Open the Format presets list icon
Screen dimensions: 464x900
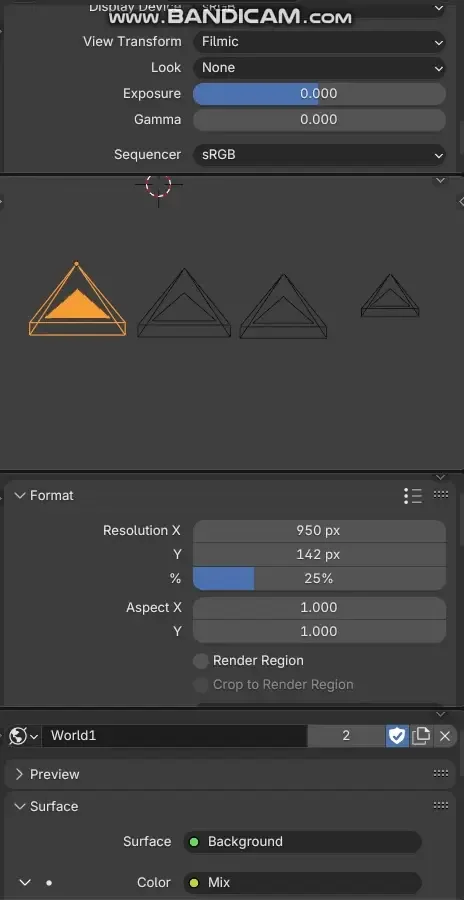click(413, 495)
